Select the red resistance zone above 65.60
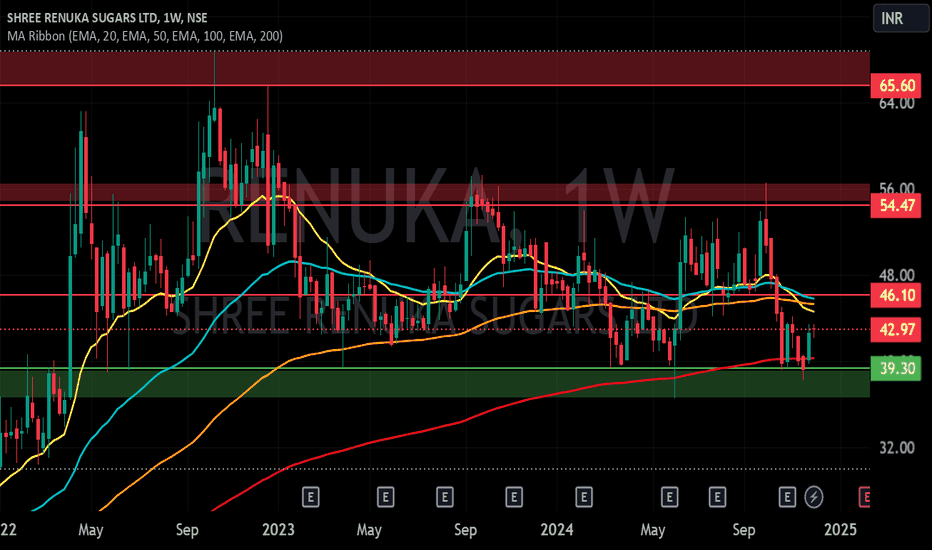This screenshot has width=932, height=550. click(x=434, y=68)
